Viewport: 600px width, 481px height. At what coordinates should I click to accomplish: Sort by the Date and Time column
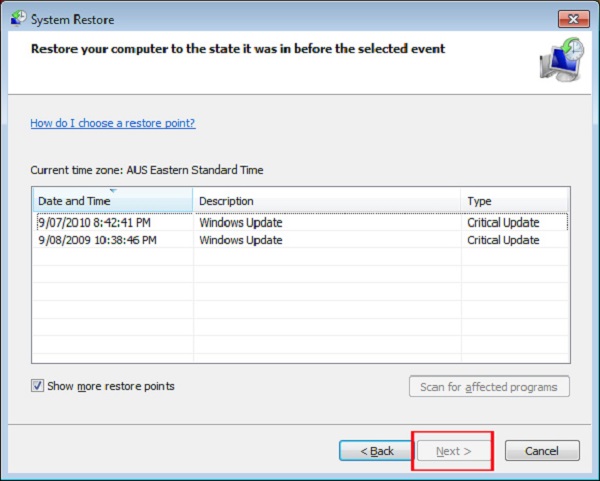point(112,201)
